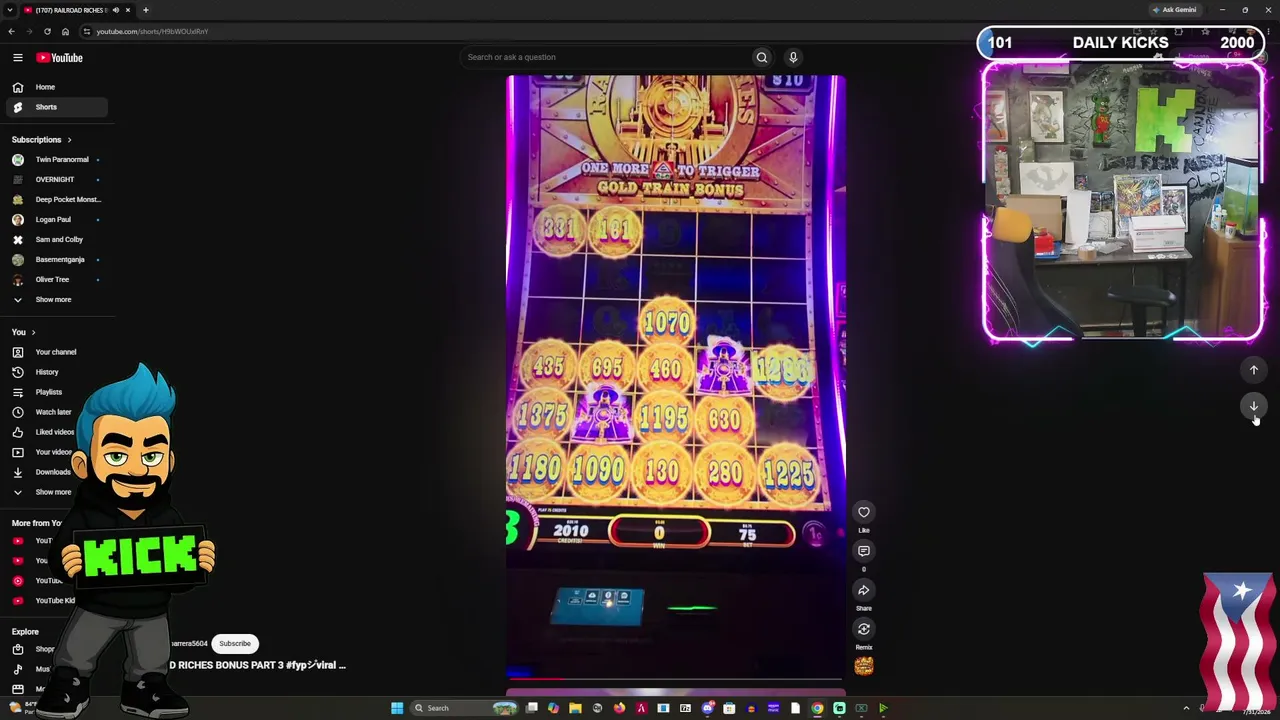
Task: View site information for youtube.com
Action: tap(87, 31)
